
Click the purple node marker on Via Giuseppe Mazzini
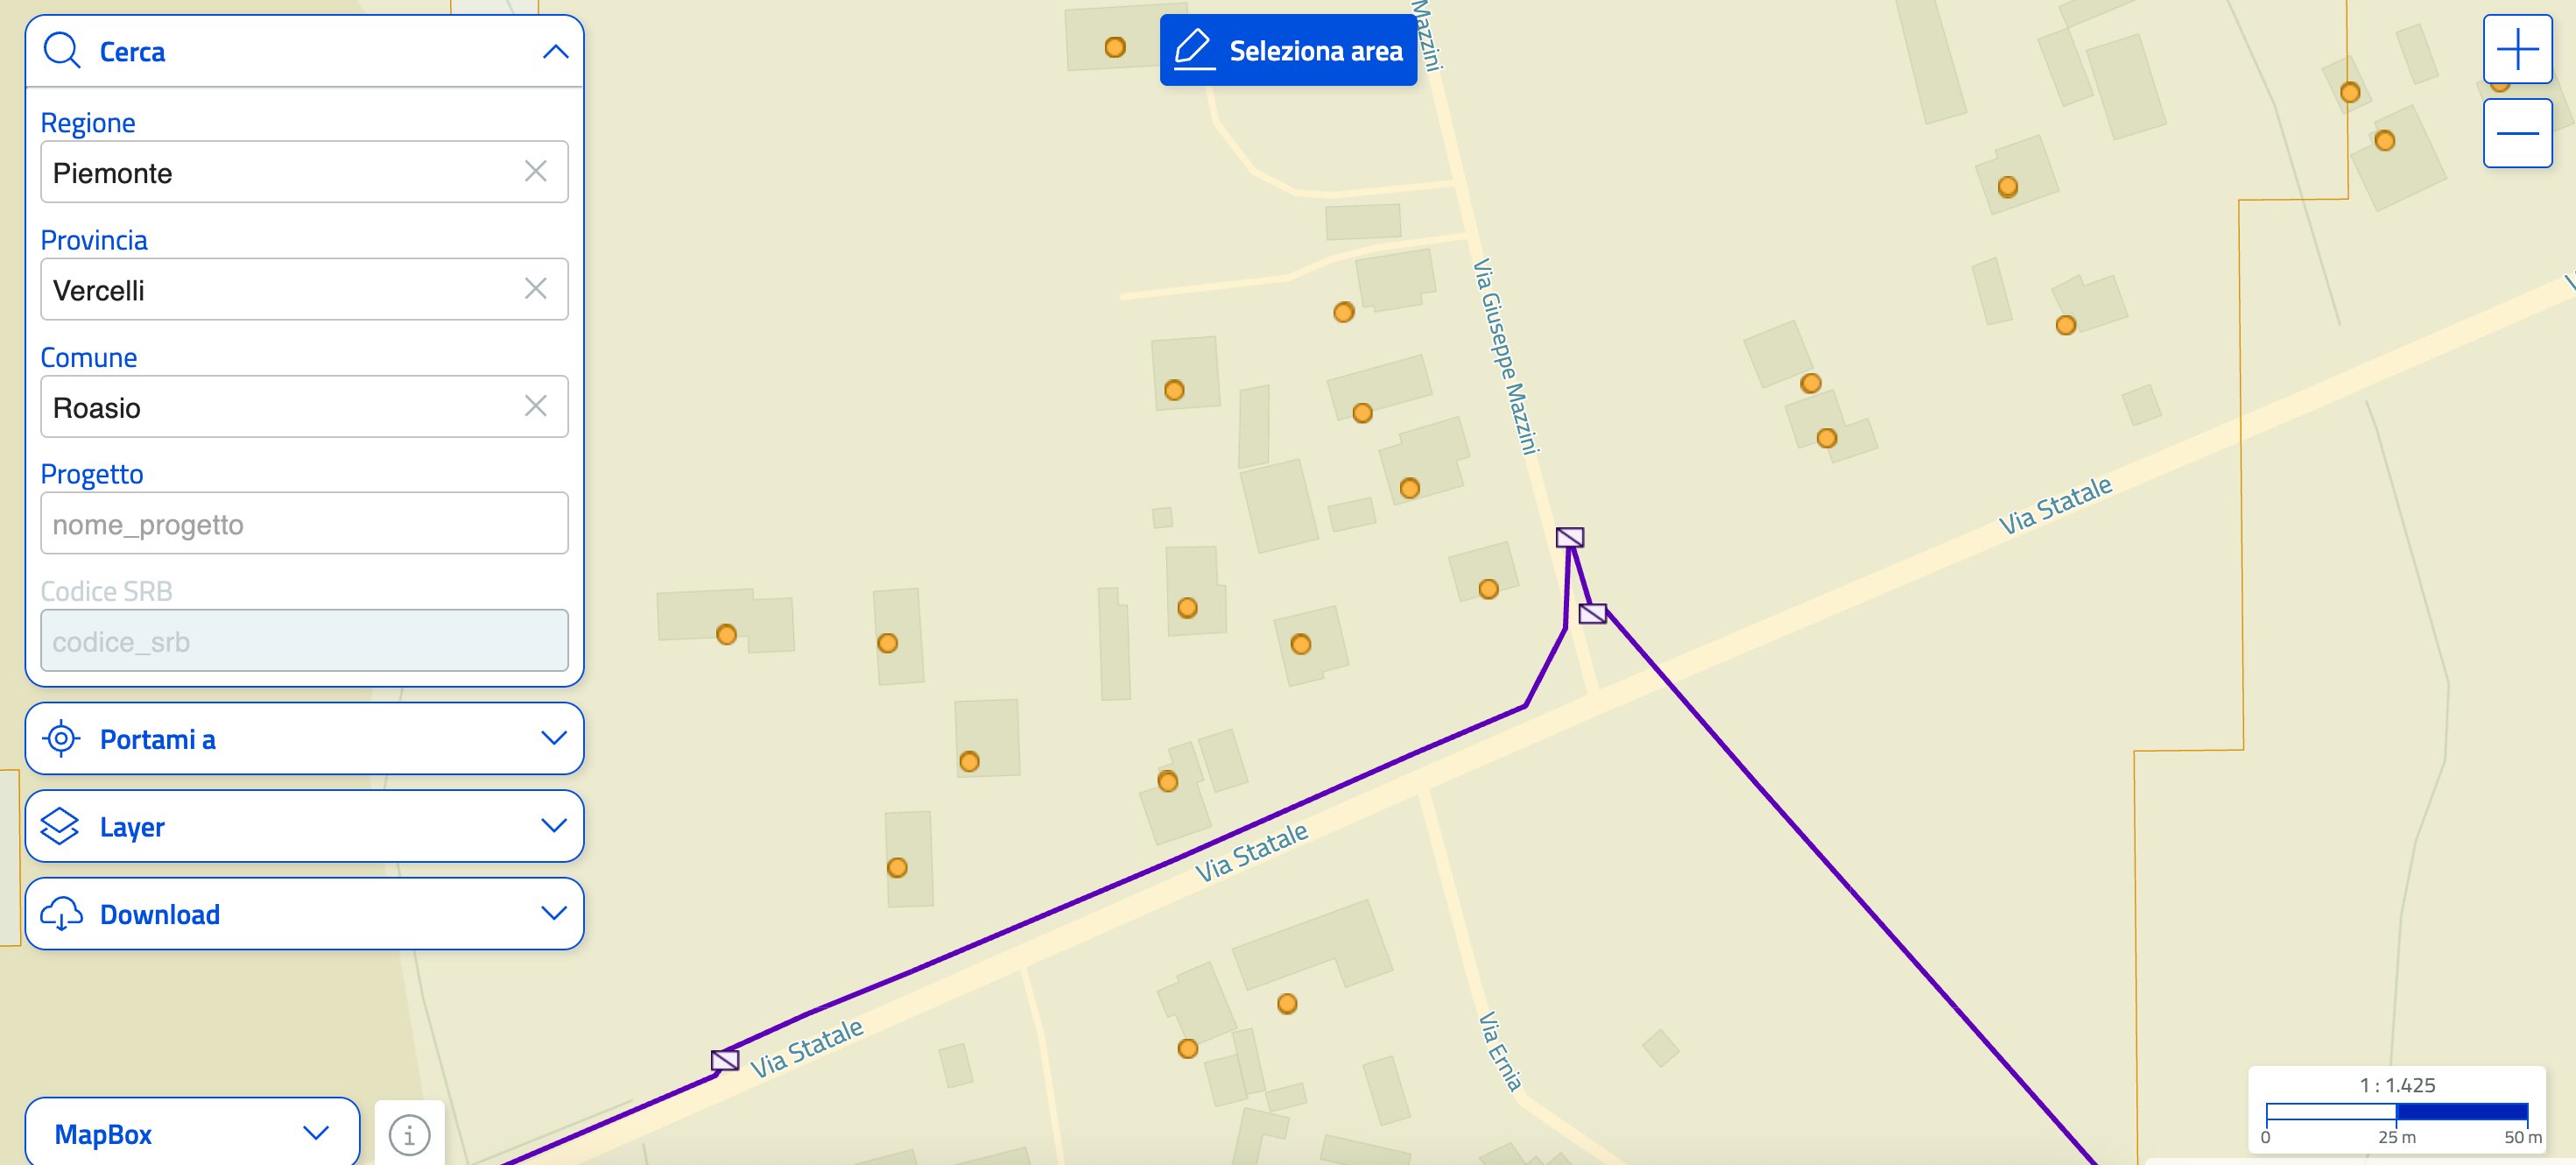[x=1570, y=538]
